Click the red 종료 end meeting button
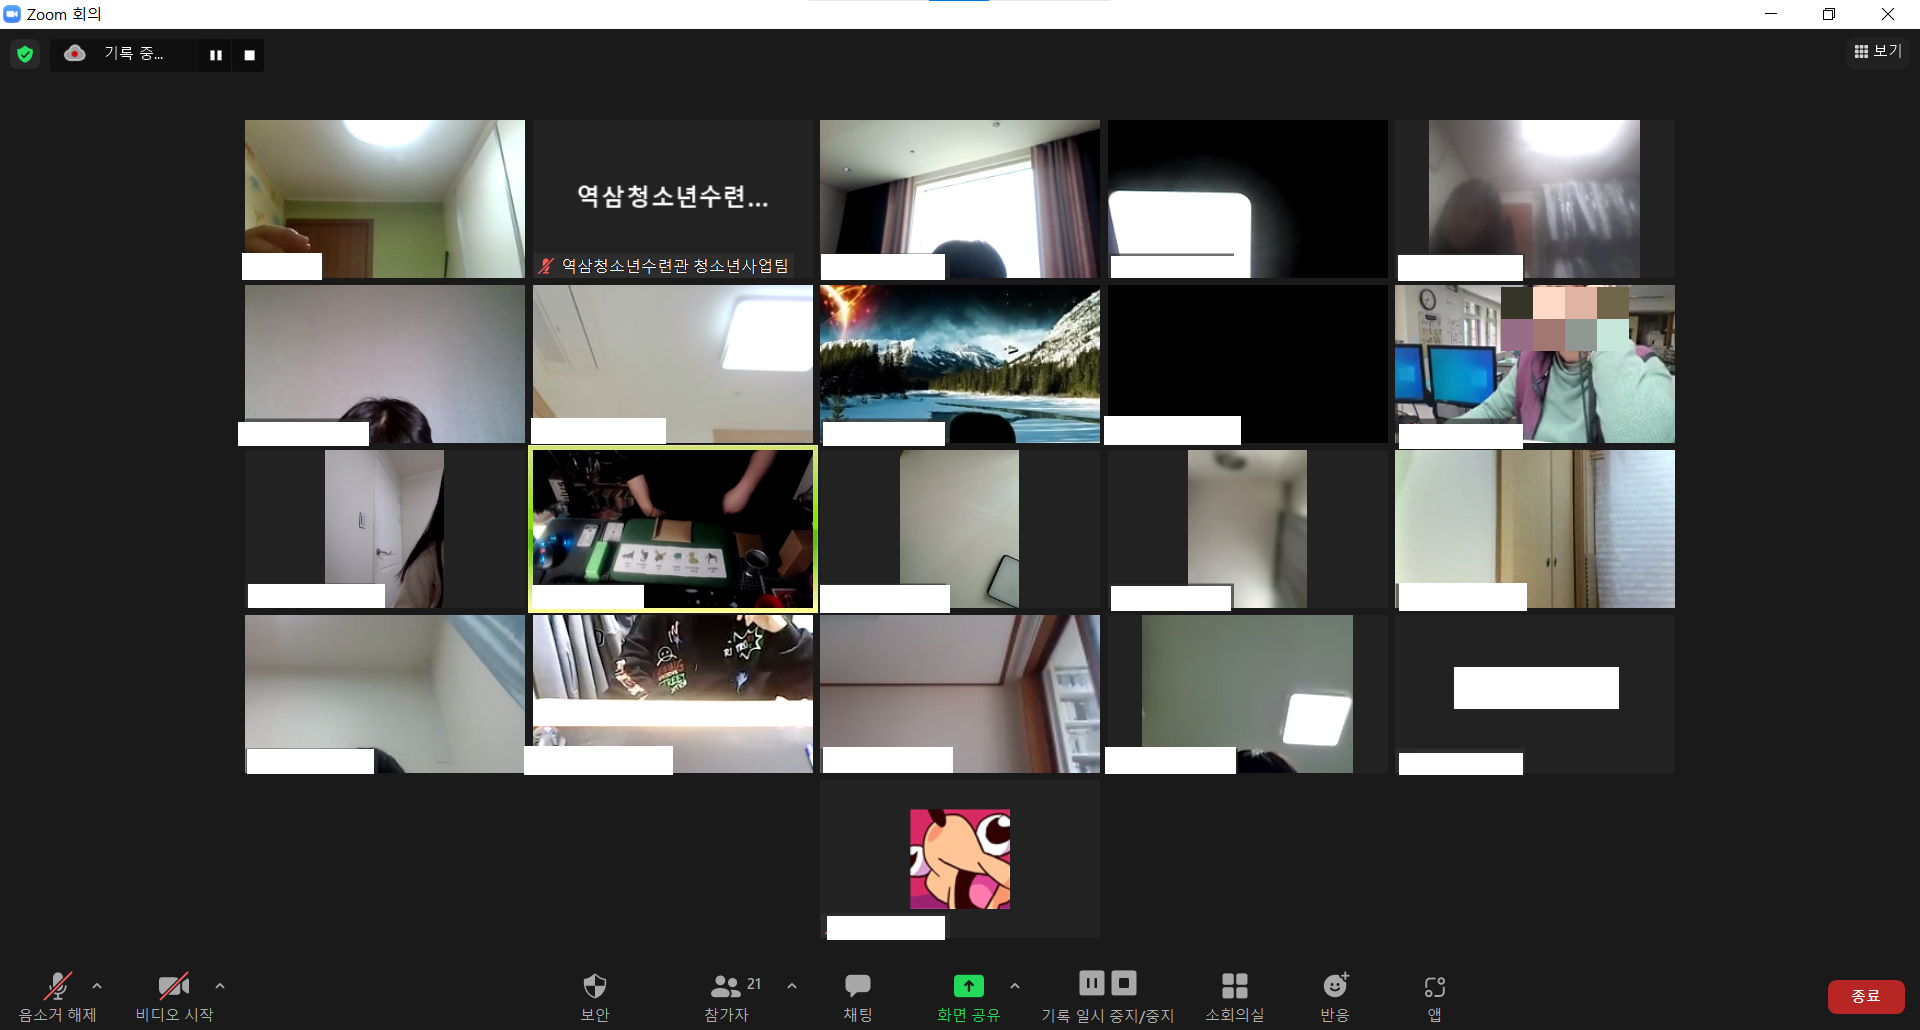1920x1030 pixels. (1866, 996)
